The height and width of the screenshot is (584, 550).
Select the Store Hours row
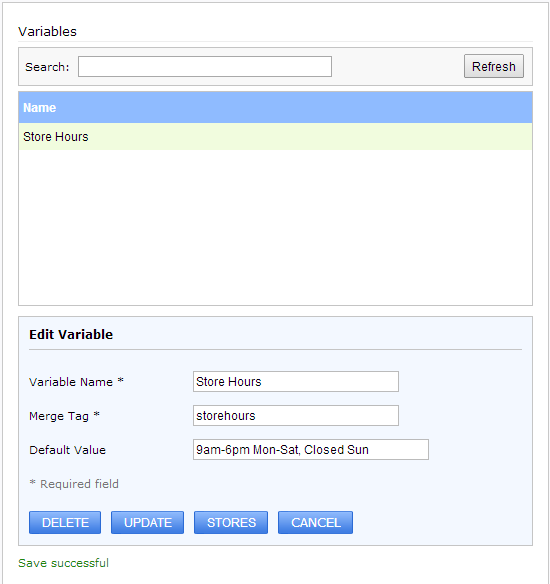pos(276,137)
